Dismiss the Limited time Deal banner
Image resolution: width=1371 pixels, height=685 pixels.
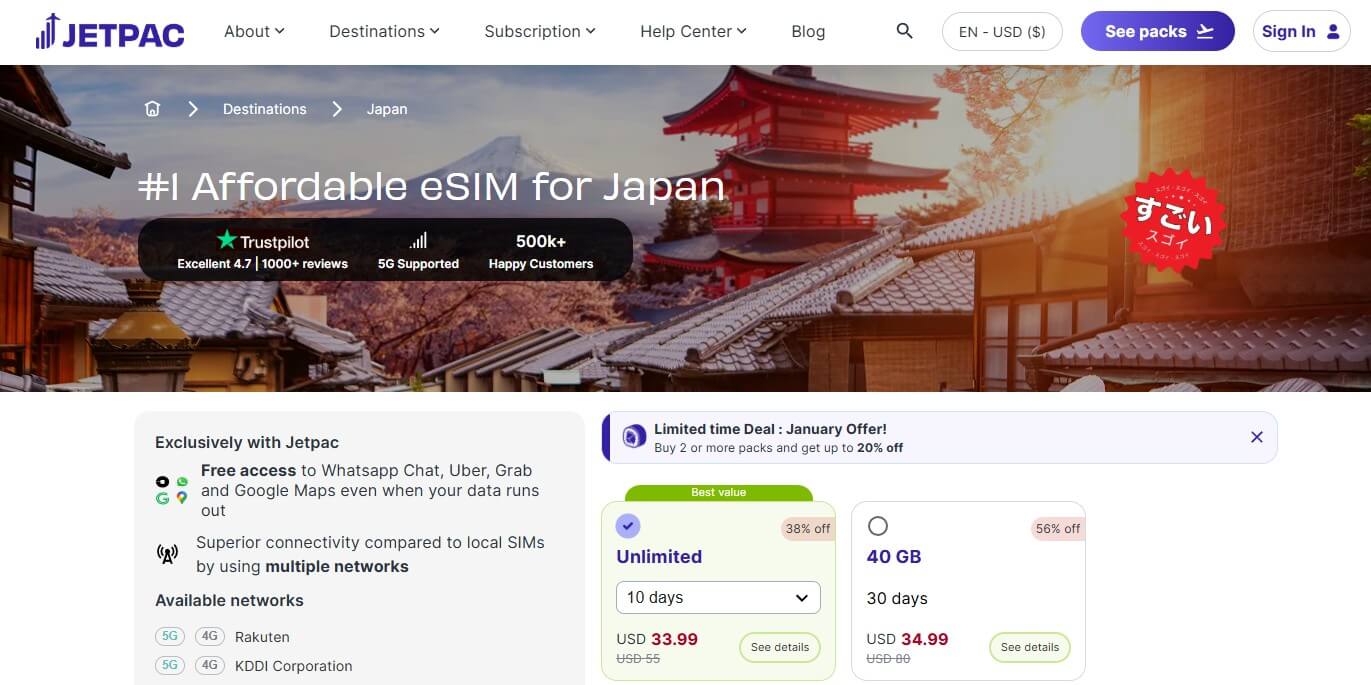1257,437
